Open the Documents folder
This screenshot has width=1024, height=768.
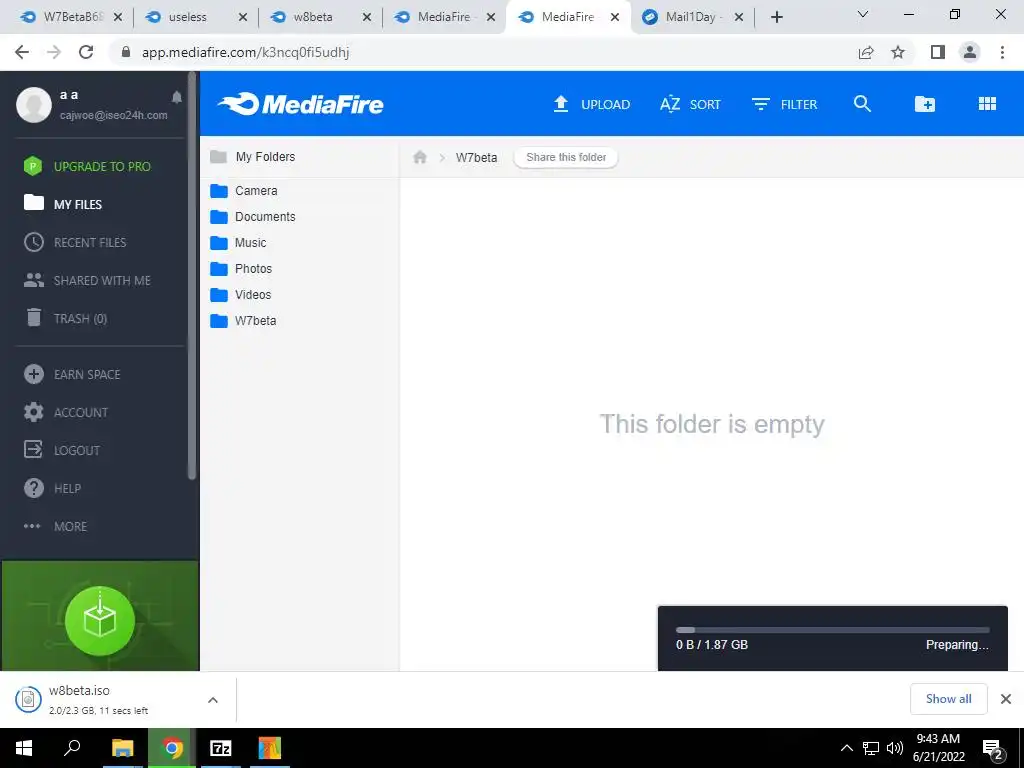253,217
